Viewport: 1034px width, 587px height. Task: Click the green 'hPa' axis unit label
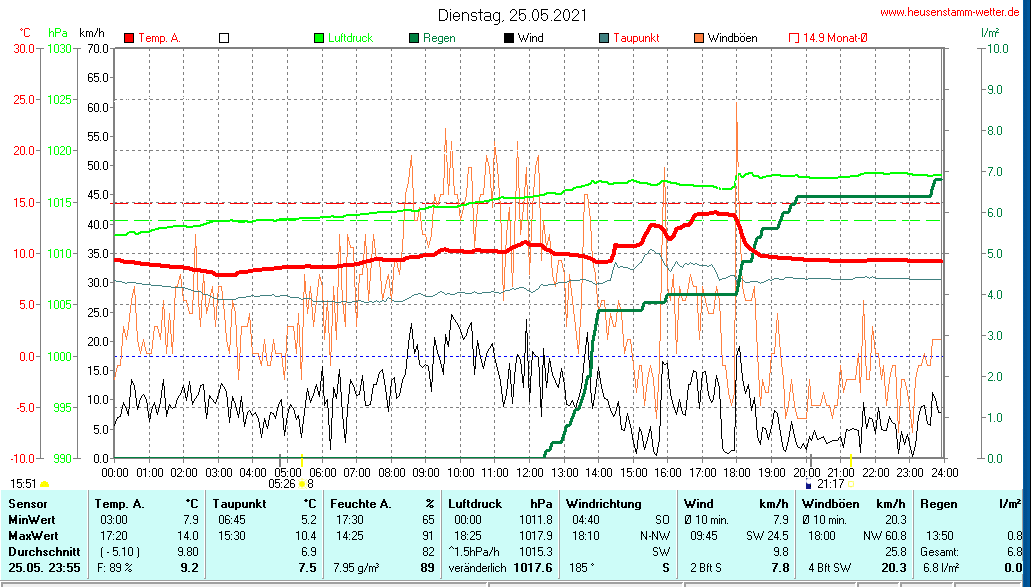[57, 33]
